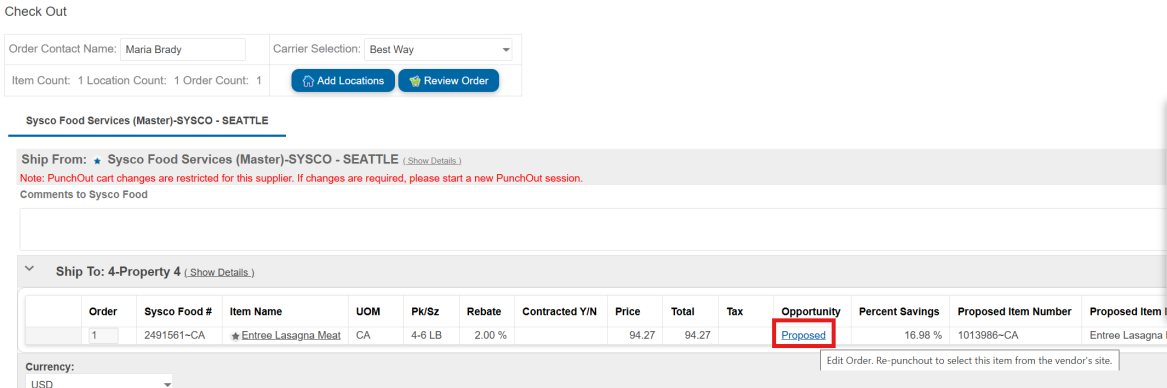Click the star icon beside Entree Lasagna Meat
Image resolution: width=1167 pixels, height=388 pixels.
235,337
